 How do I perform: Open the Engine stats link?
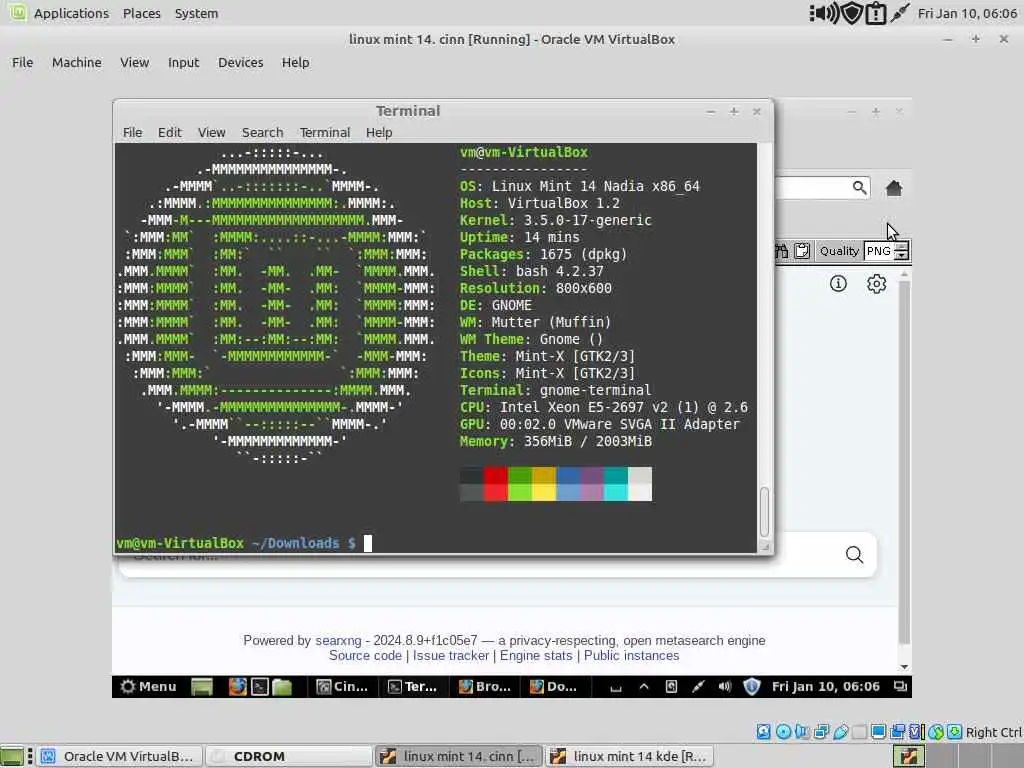point(536,656)
